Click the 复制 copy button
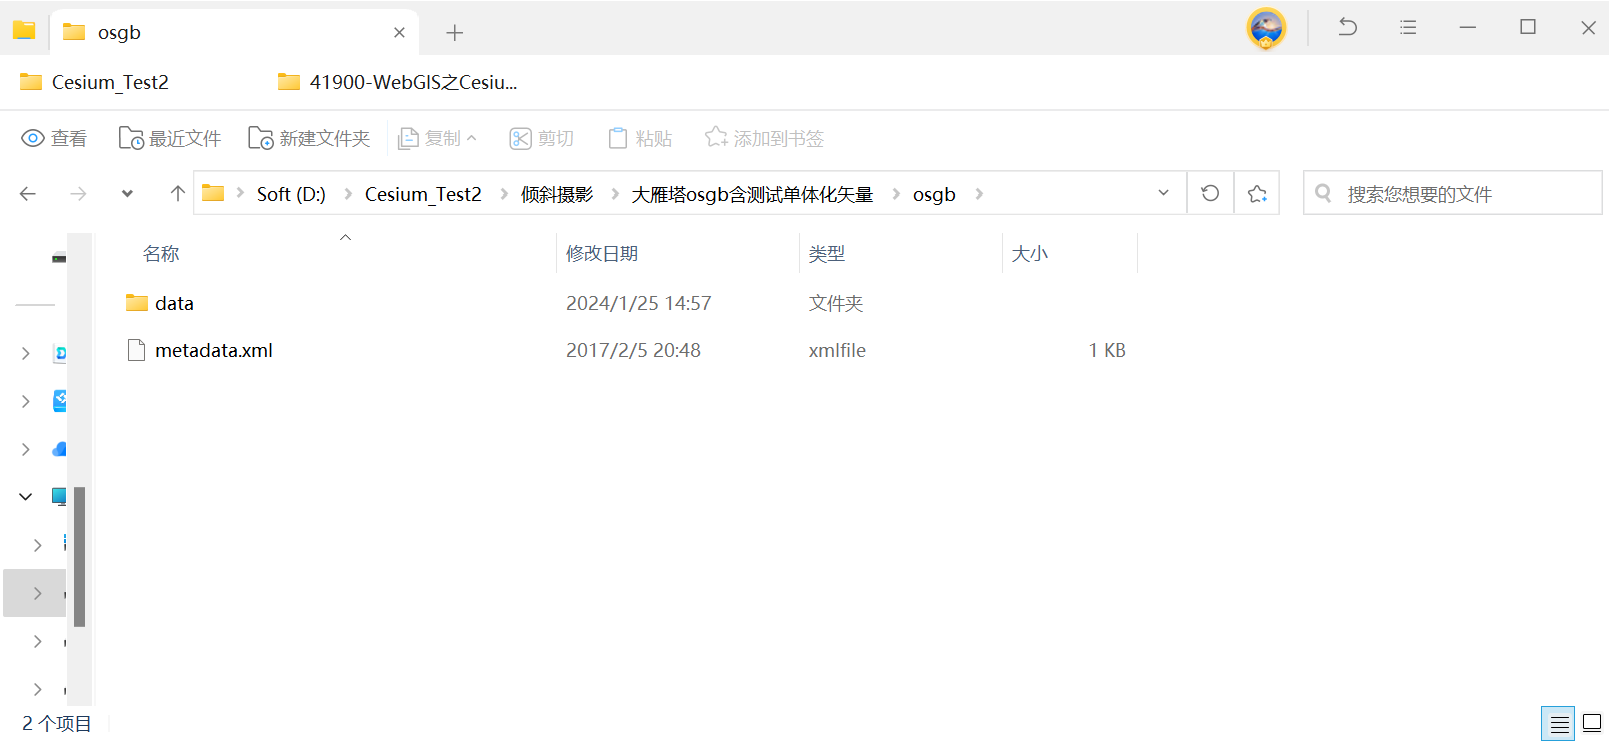The width and height of the screenshot is (1609, 745). 429,138
